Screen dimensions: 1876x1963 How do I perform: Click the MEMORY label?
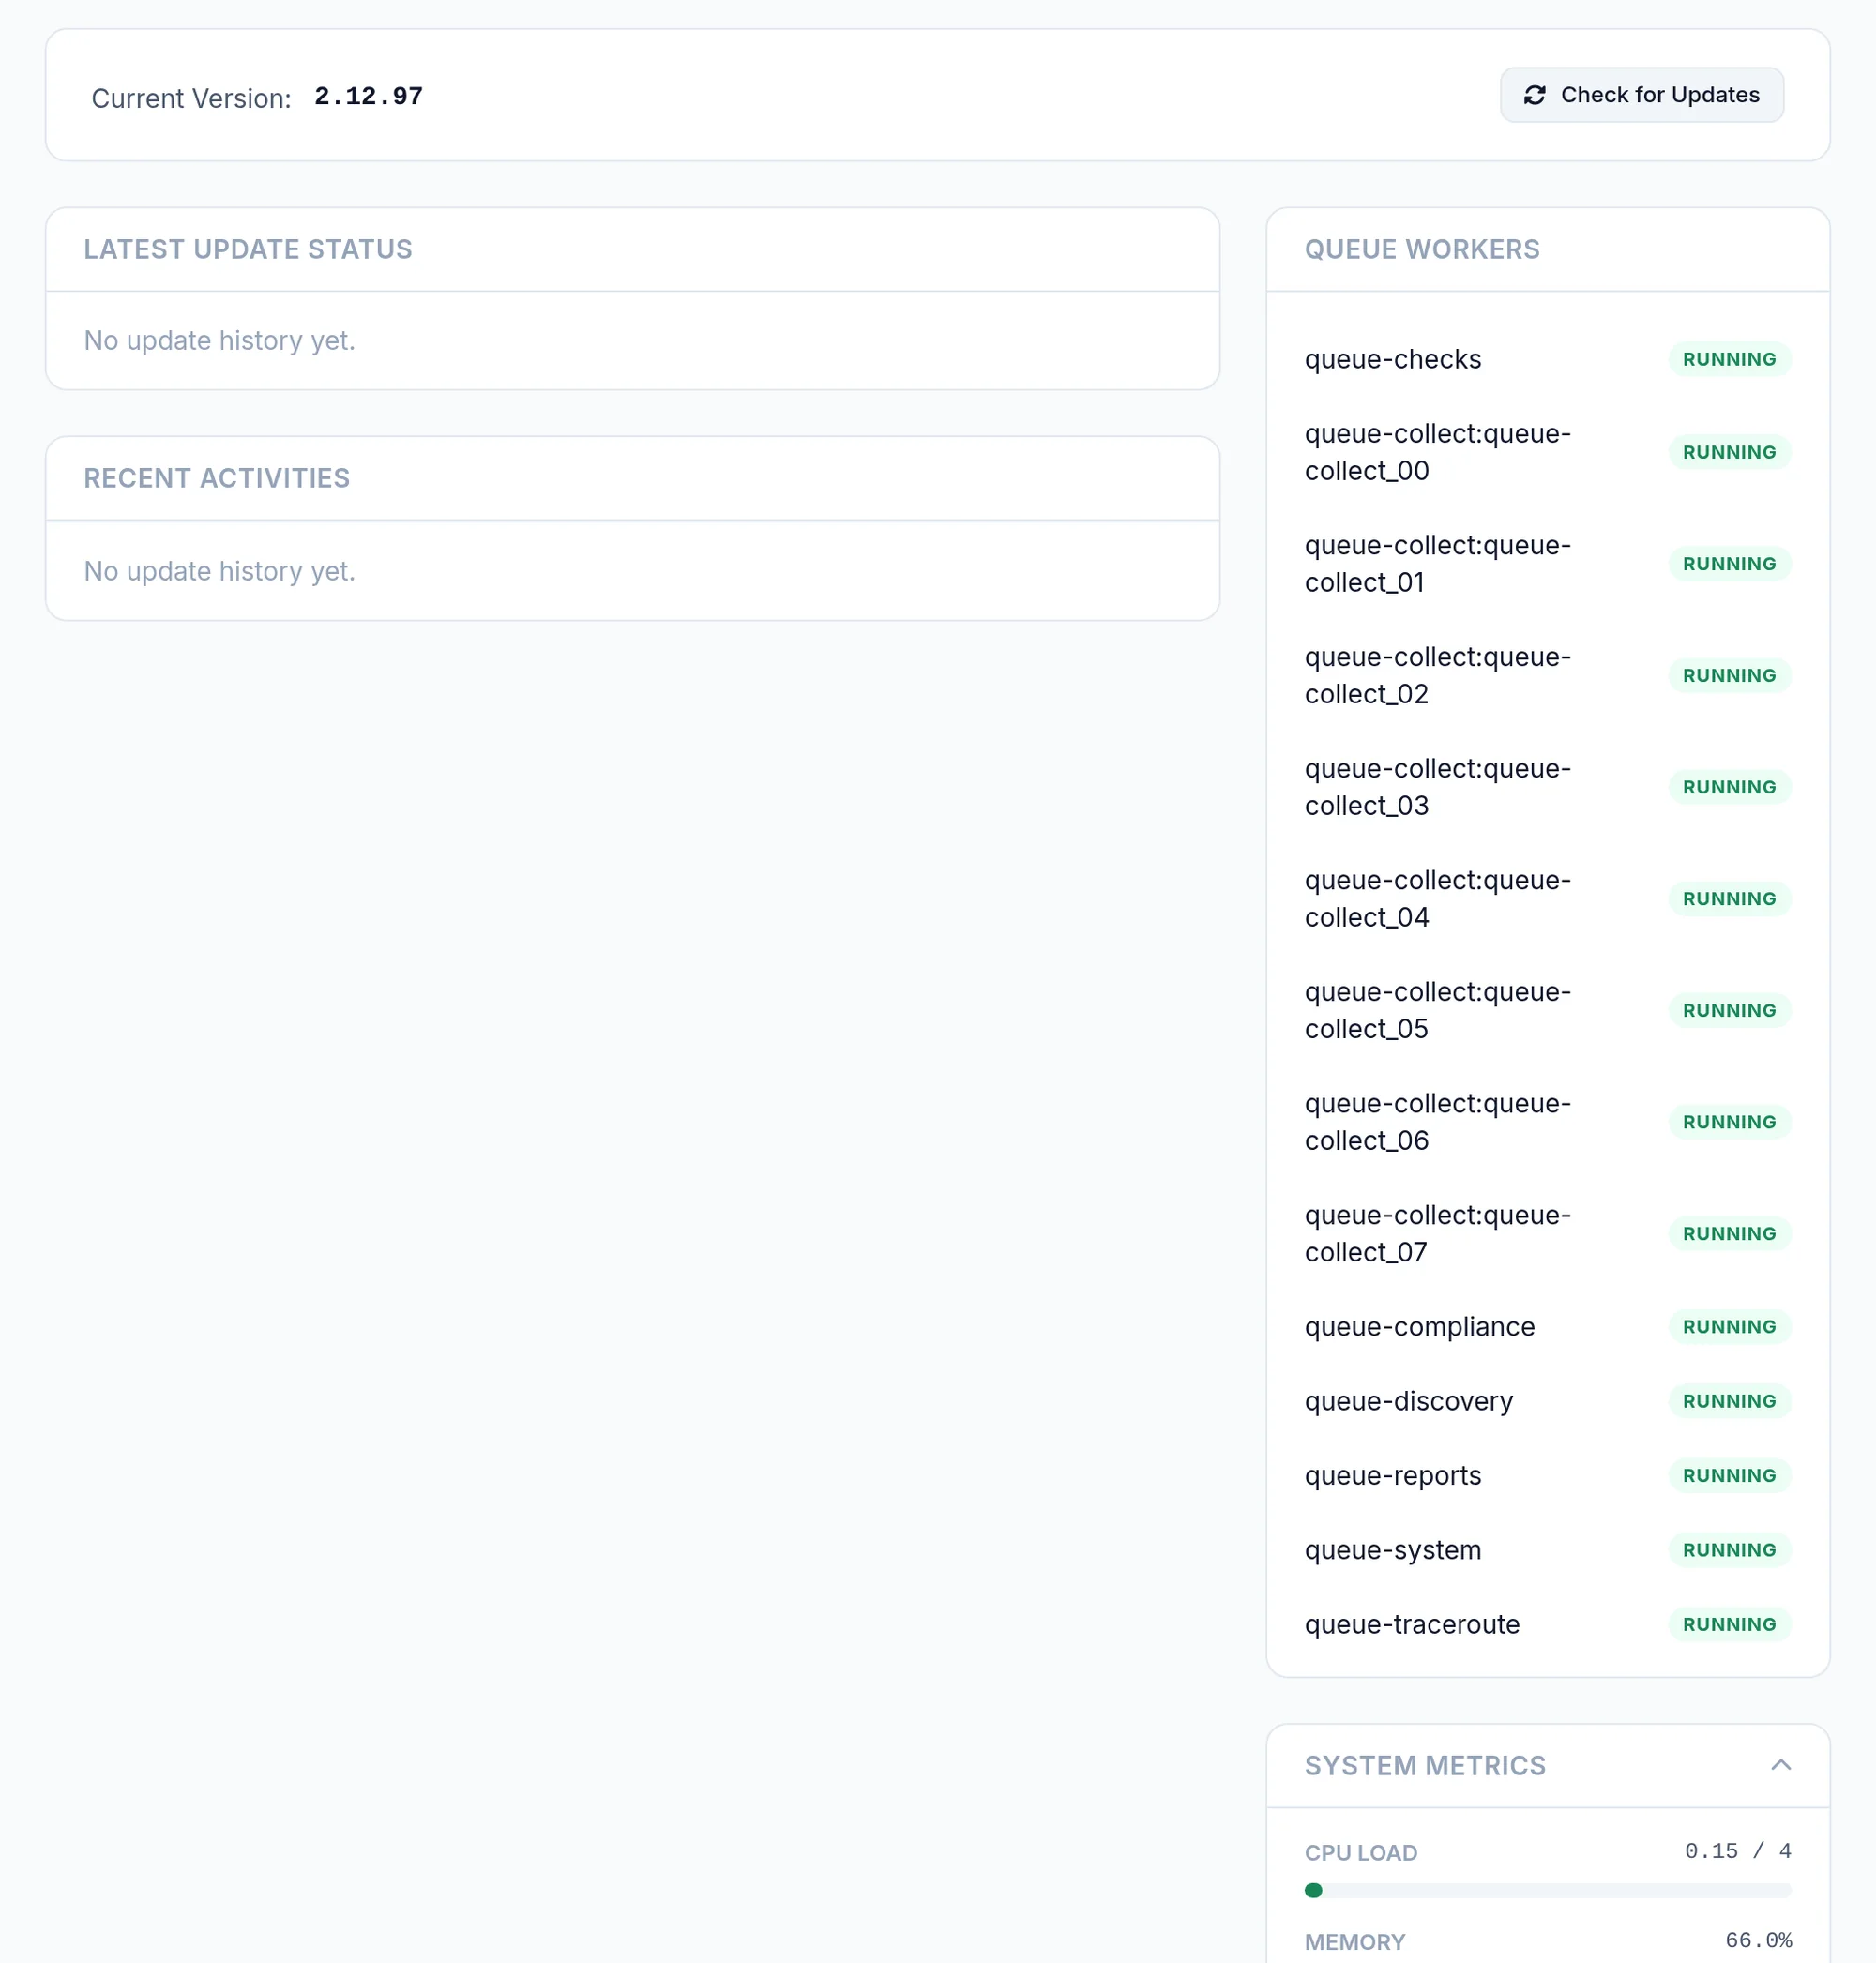tap(1355, 1941)
